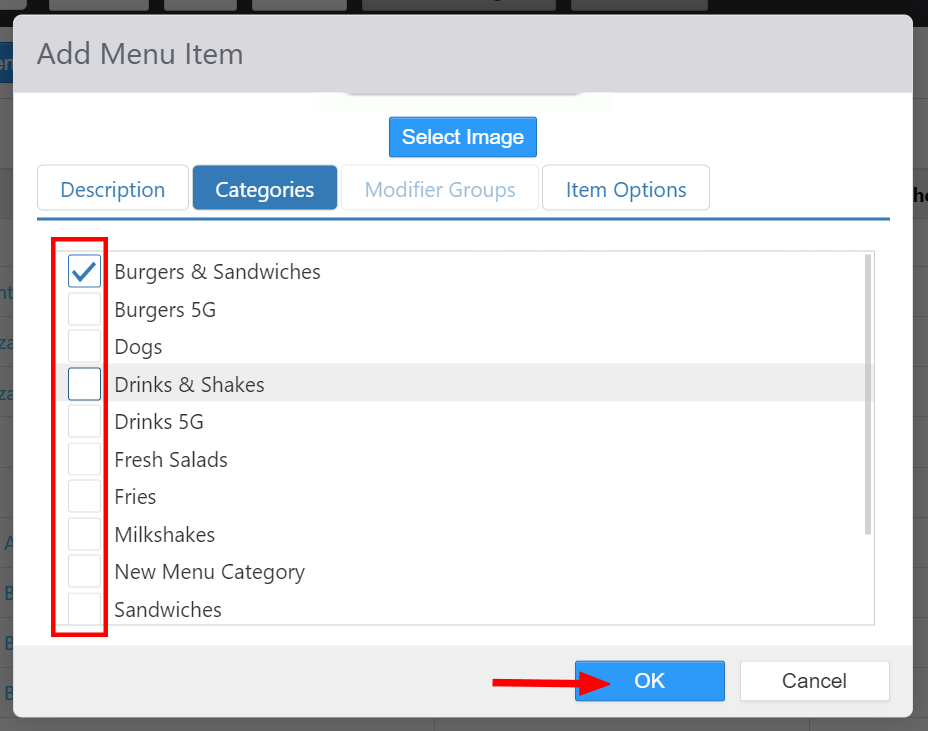
Task: Confirm with the OK button
Action: (x=649, y=681)
